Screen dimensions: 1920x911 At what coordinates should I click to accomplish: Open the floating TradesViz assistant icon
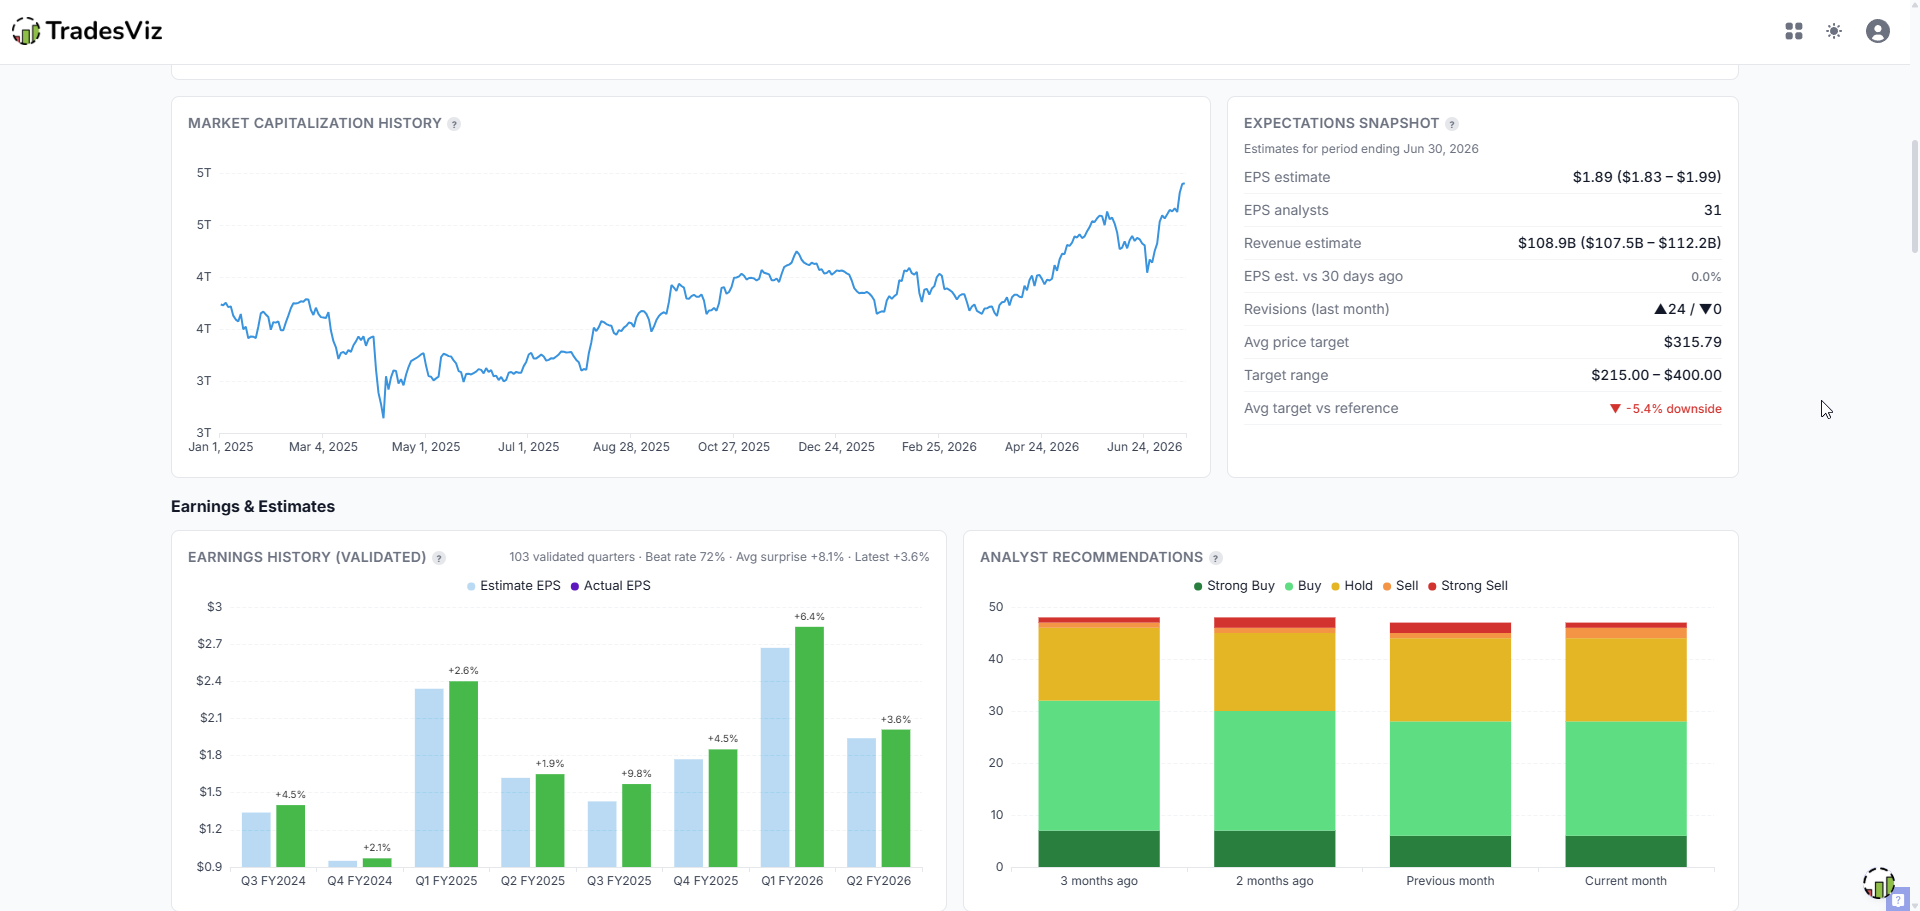(x=1878, y=882)
